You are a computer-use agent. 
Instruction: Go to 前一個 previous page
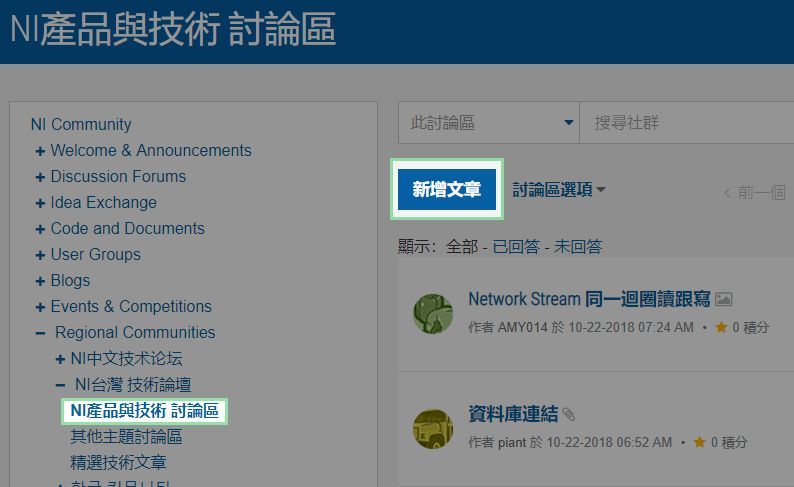coord(755,192)
